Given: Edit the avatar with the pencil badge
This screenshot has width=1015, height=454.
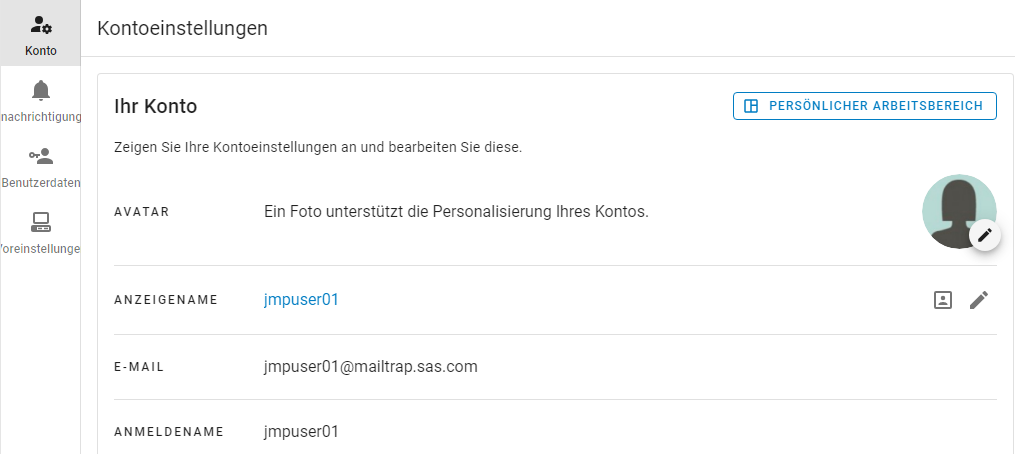Looking at the screenshot, I should coord(985,235).
